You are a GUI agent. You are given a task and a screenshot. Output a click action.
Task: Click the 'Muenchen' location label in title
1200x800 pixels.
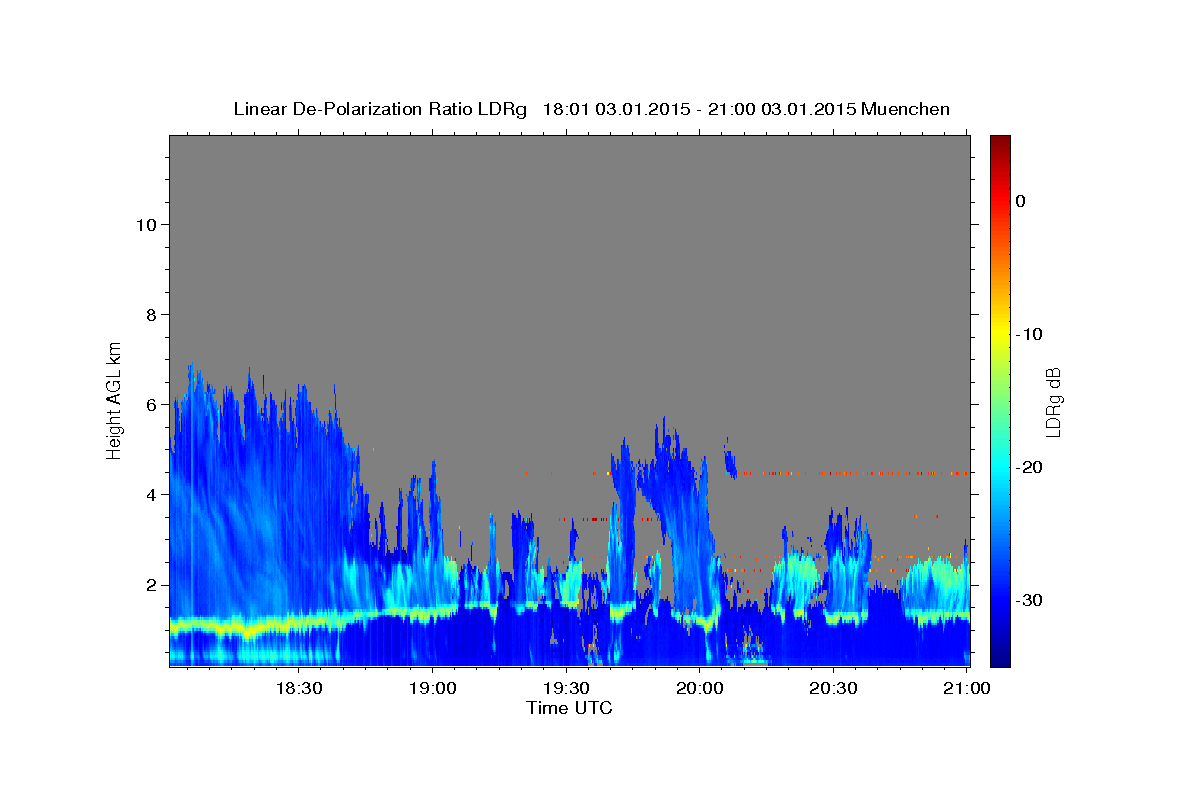point(906,109)
